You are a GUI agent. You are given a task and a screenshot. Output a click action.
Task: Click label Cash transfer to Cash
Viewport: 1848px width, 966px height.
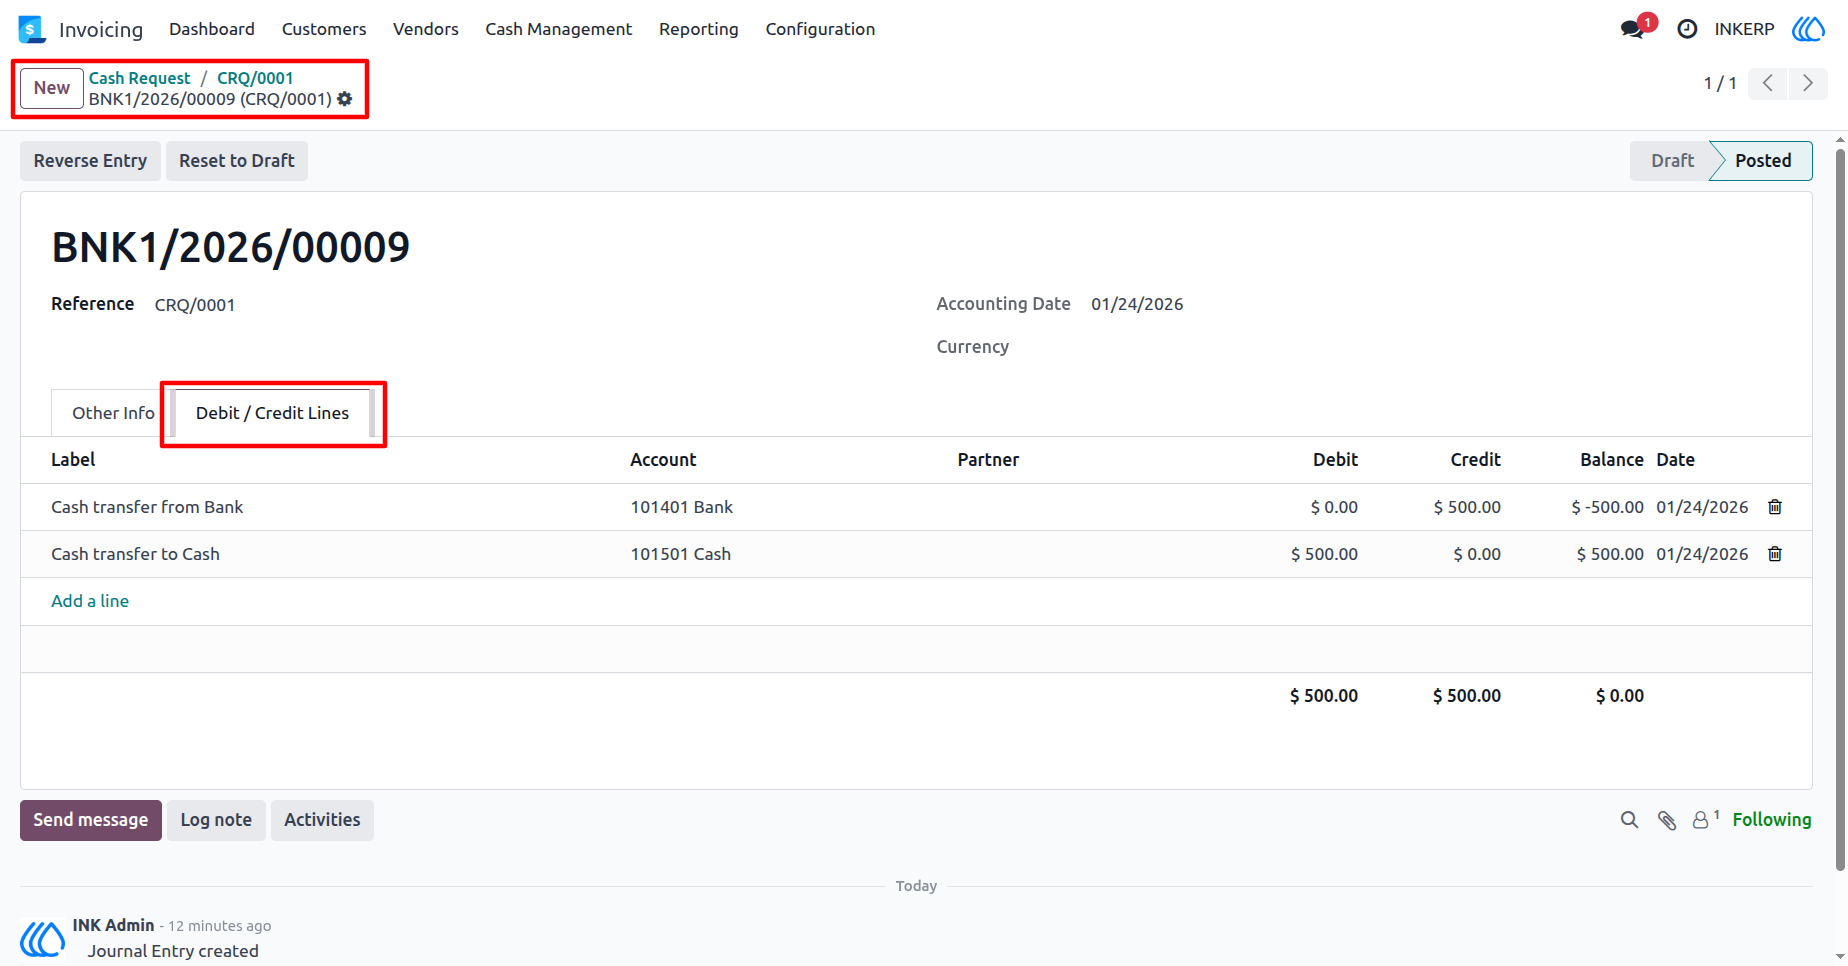(x=135, y=554)
